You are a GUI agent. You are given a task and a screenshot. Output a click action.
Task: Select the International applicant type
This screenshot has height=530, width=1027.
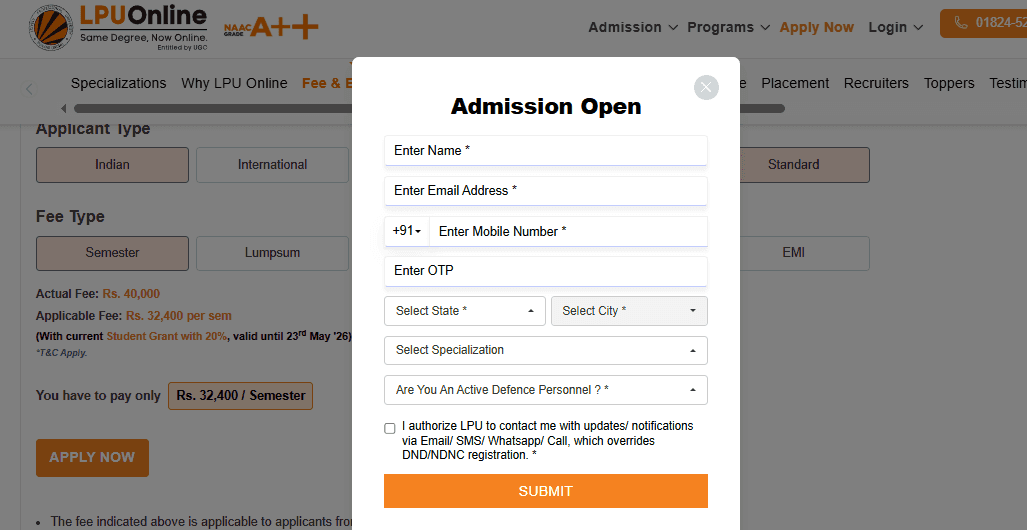coord(272,165)
